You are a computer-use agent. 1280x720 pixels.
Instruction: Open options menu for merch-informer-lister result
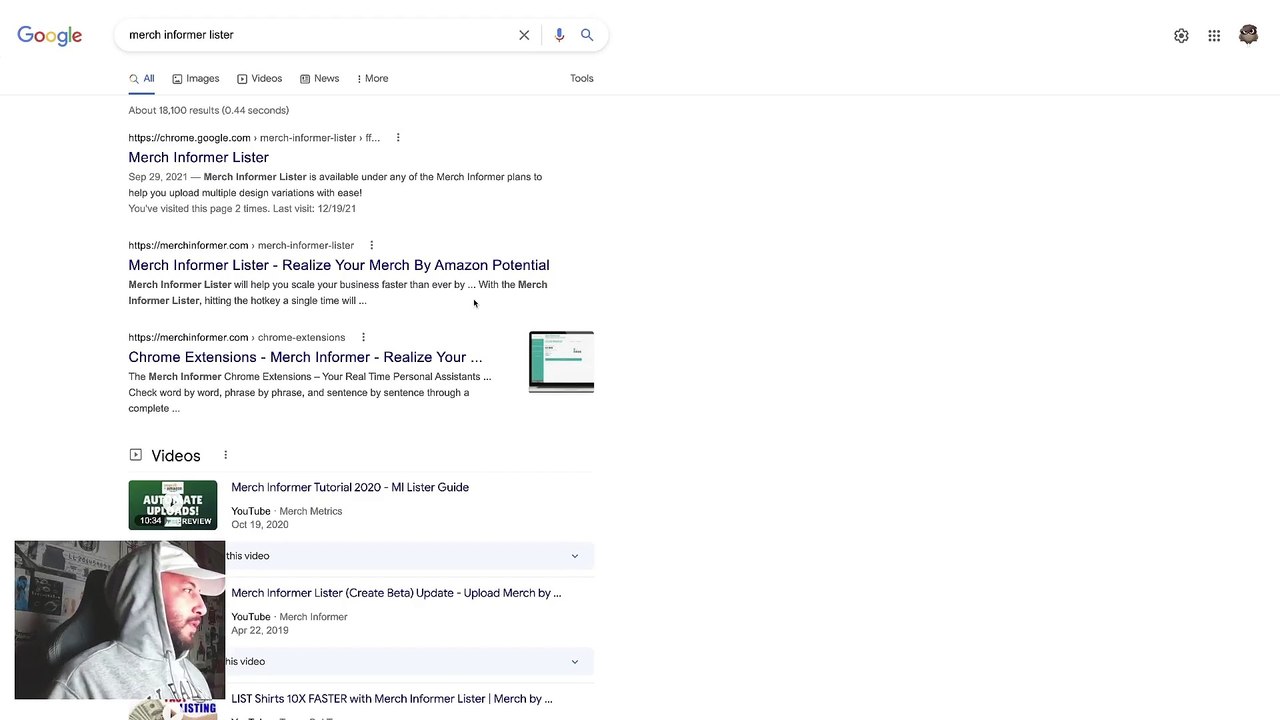point(371,245)
